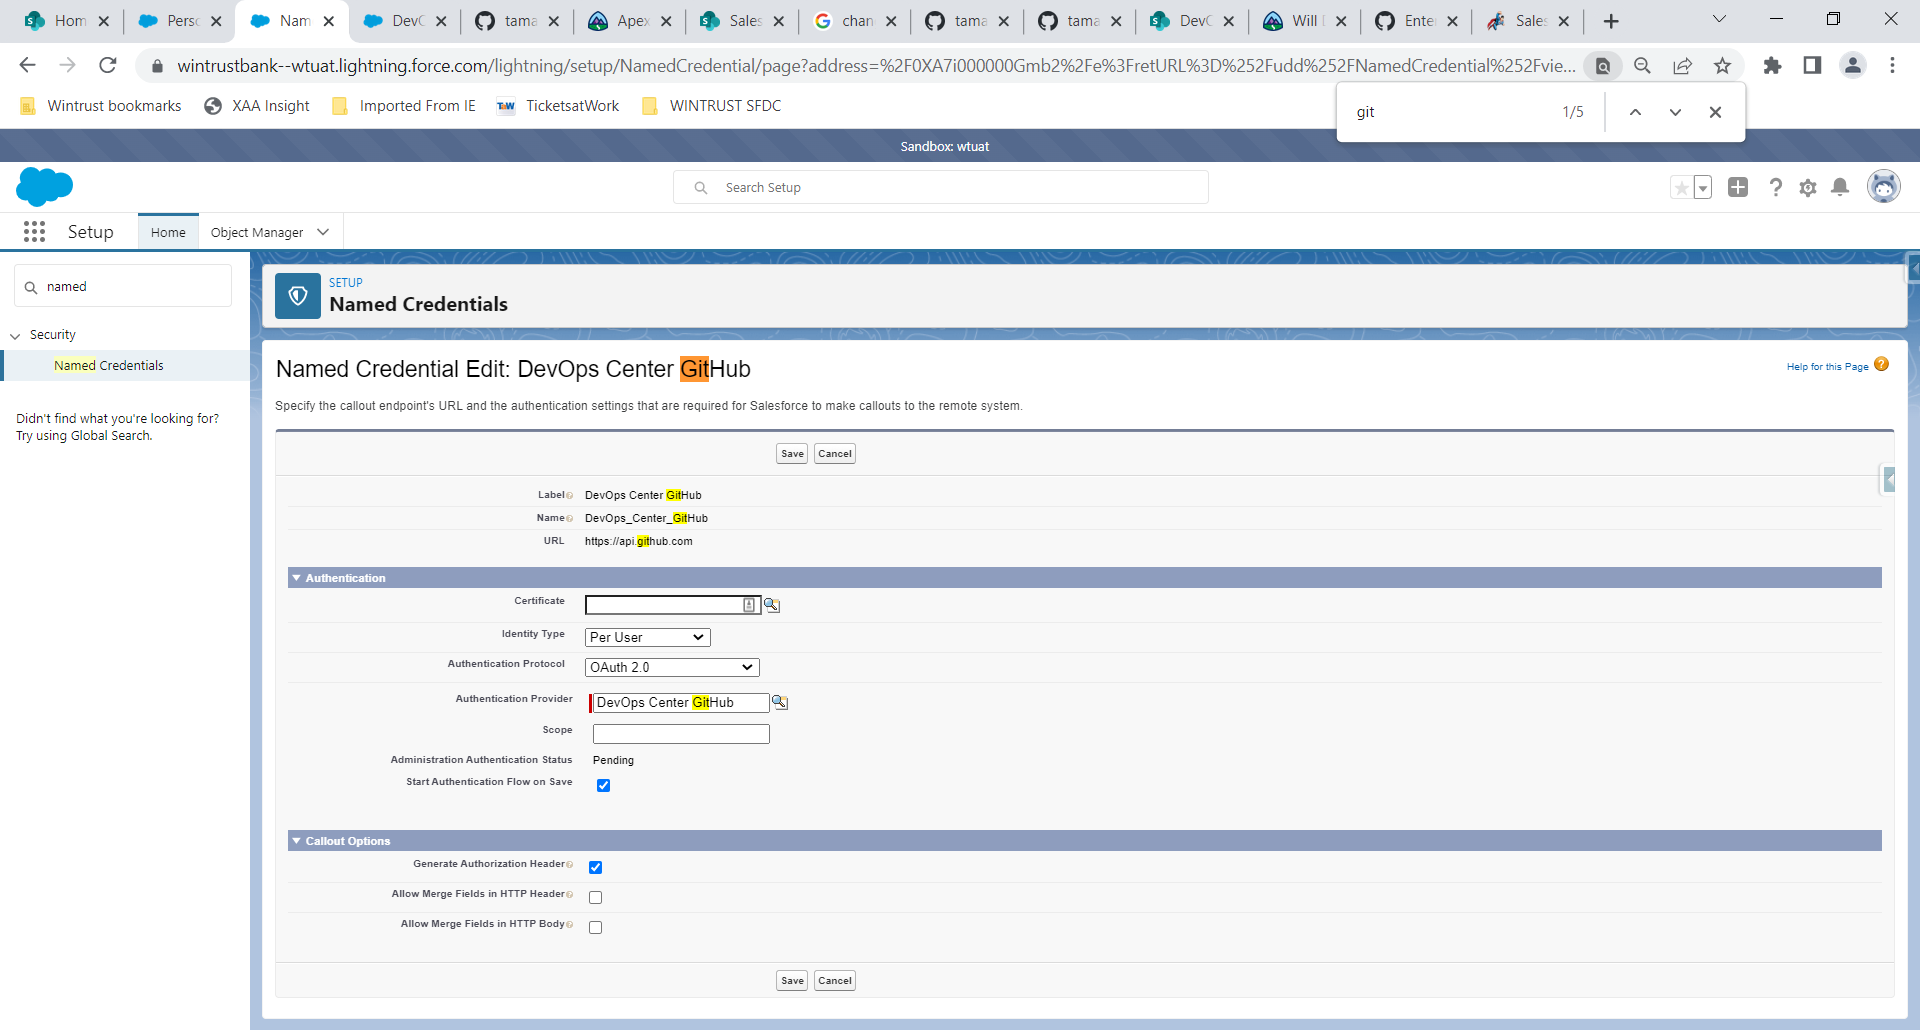1920x1030 pixels.
Task: Click the Salesforce cloud logo
Action: [x=45, y=187]
